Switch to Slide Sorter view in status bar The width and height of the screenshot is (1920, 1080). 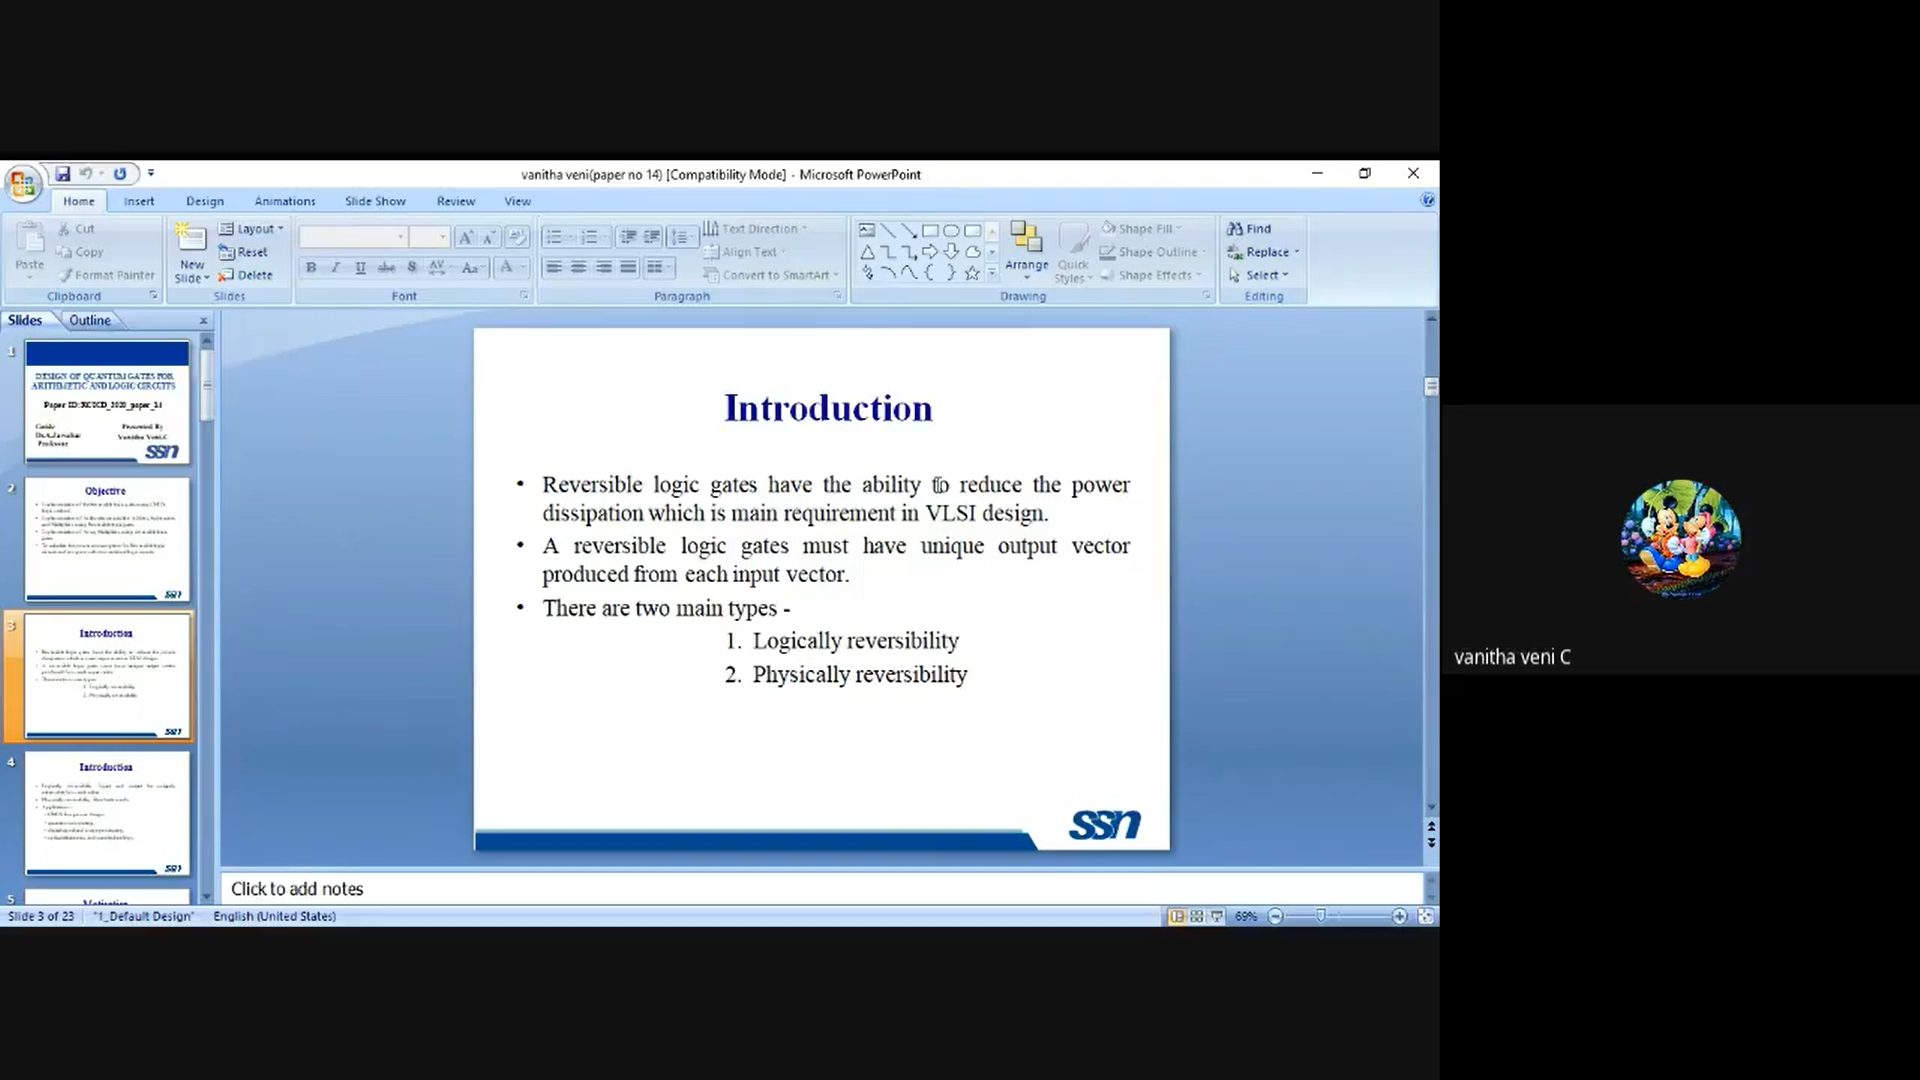tap(1196, 916)
